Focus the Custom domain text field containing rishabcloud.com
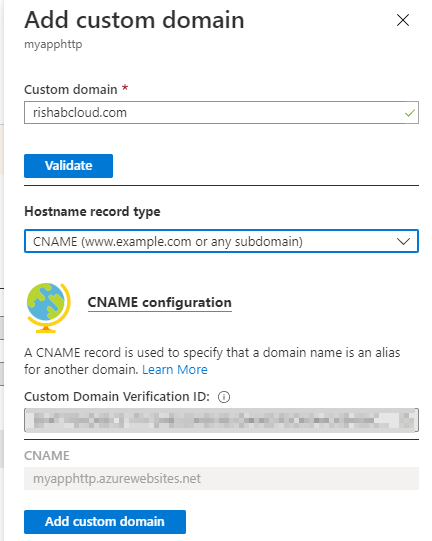 [221, 112]
